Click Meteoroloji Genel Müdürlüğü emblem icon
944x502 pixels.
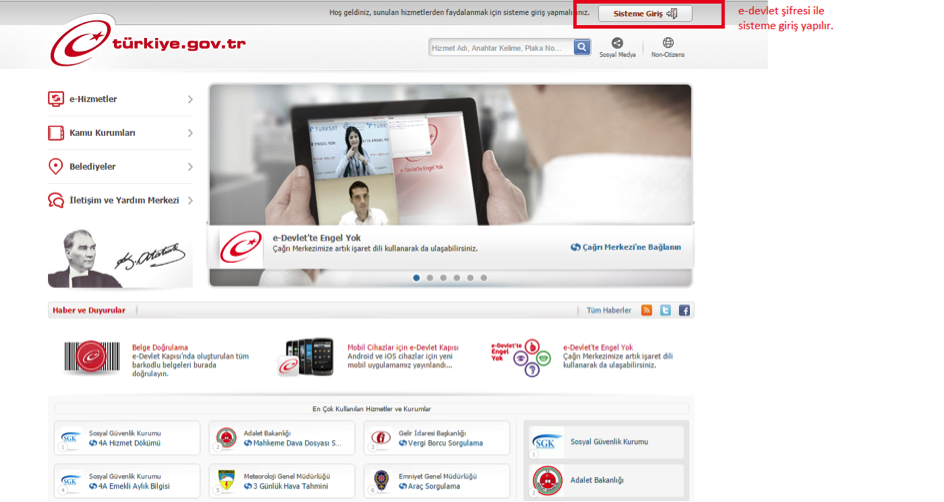point(226,481)
